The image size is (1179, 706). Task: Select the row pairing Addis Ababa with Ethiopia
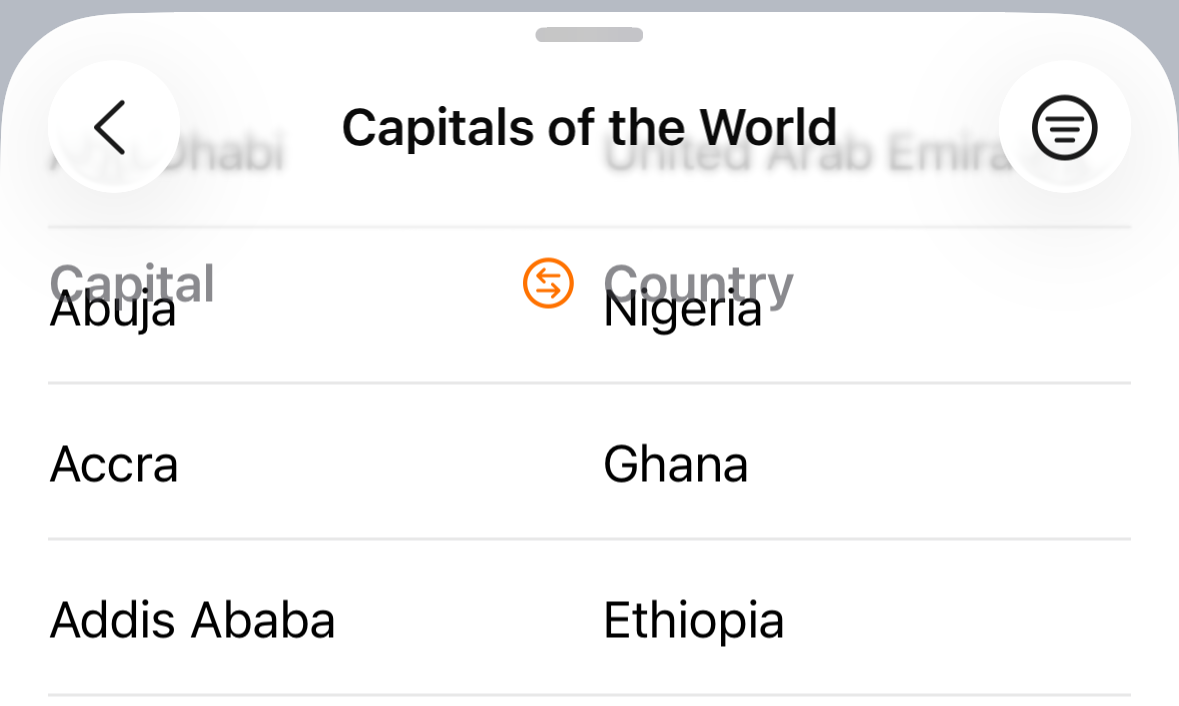[589, 618]
